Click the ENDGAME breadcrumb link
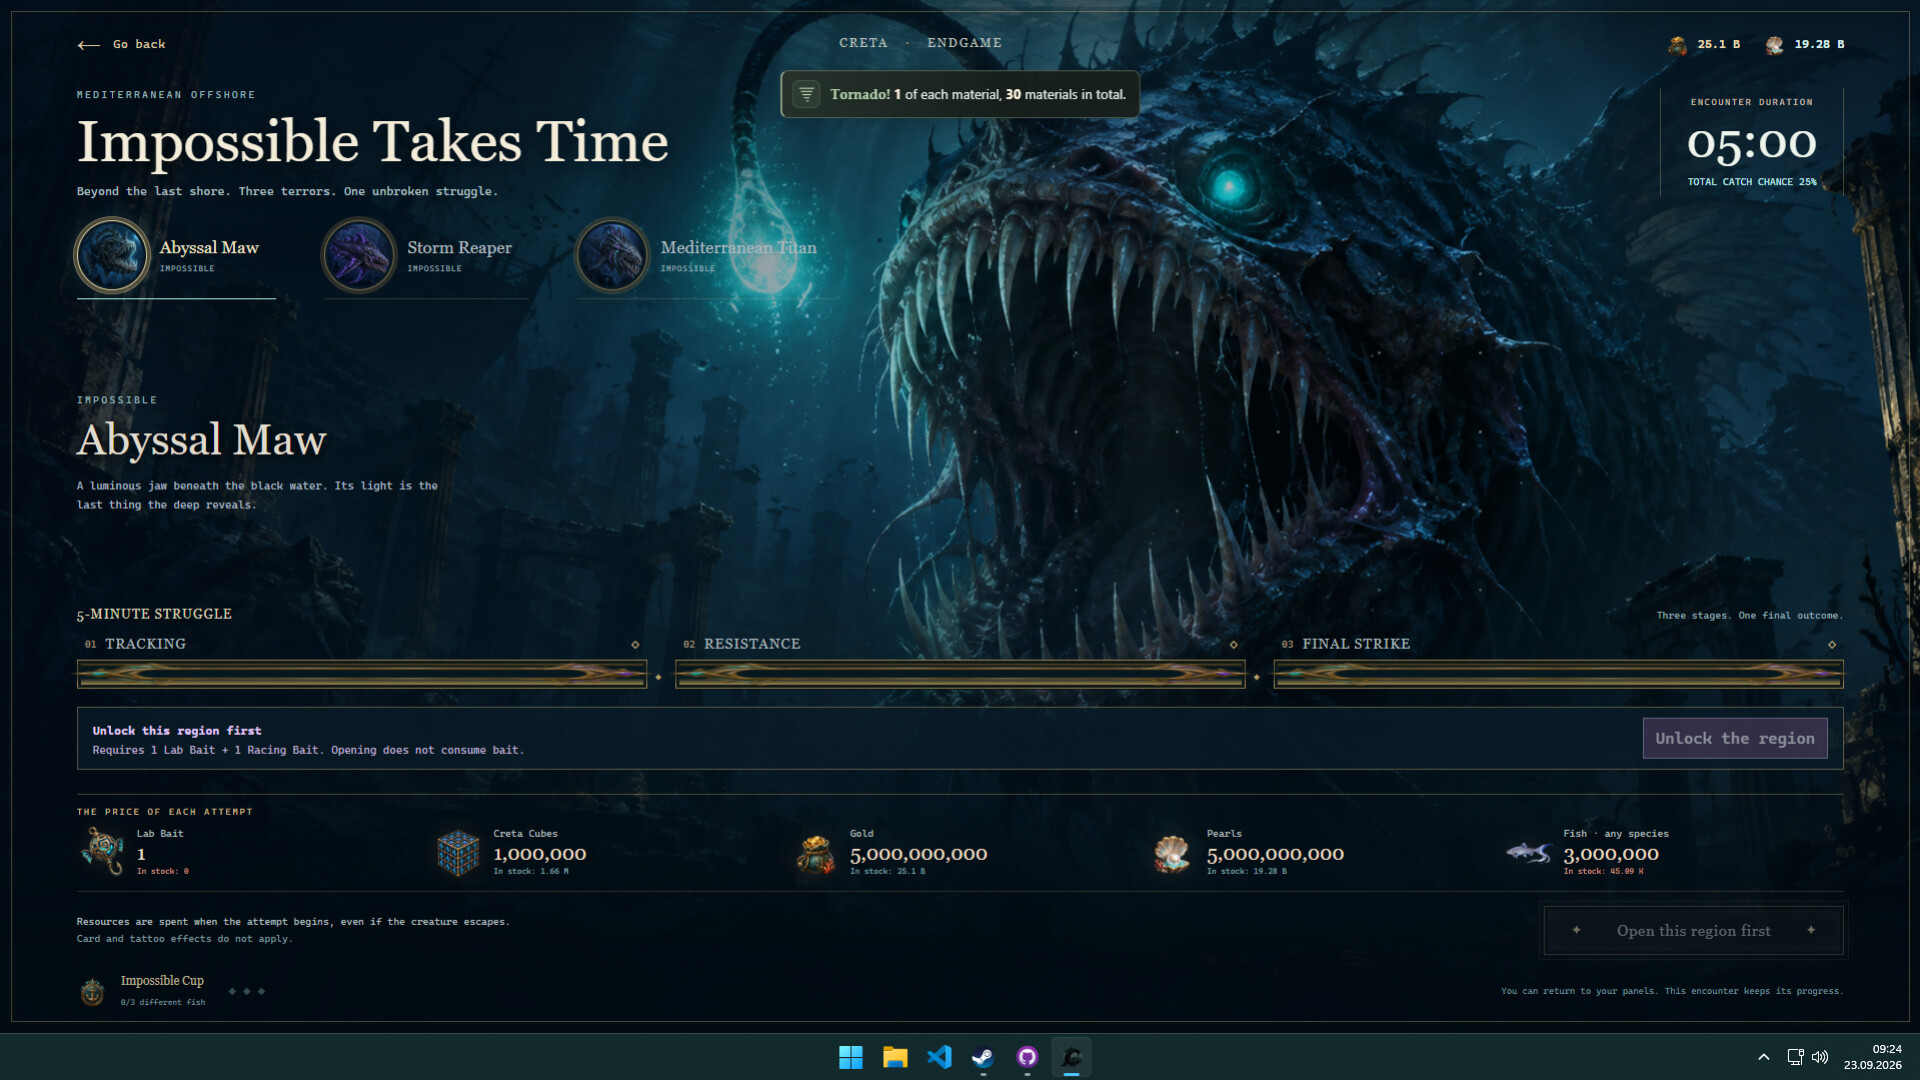The height and width of the screenshot is (1080, 1920). click(x=964, y=43)
